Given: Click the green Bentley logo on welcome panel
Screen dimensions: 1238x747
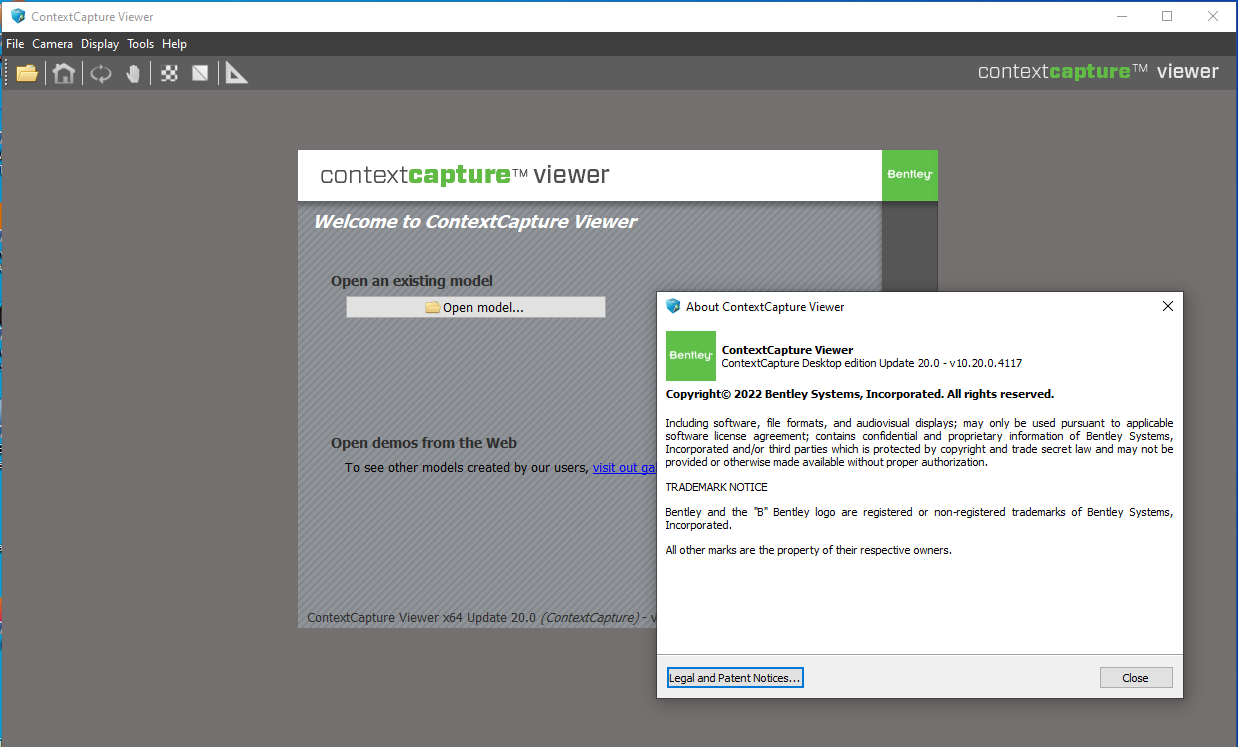Looking at the screenshot, I should click(x=909, y=175).
